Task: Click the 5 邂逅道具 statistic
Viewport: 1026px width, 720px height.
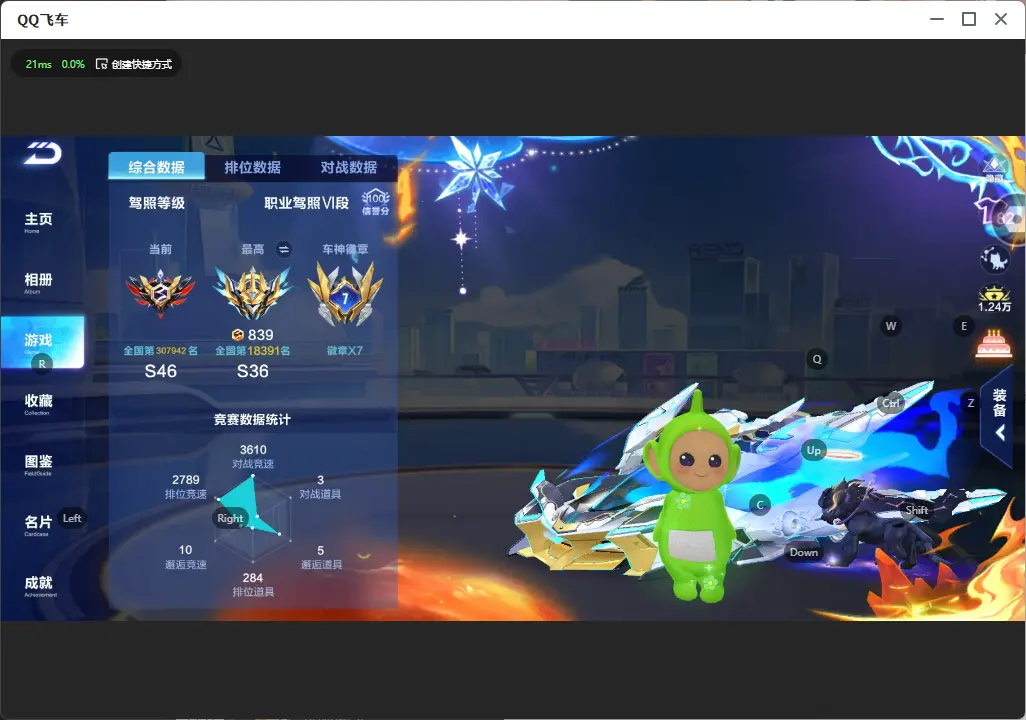Action: click(321, 557)
